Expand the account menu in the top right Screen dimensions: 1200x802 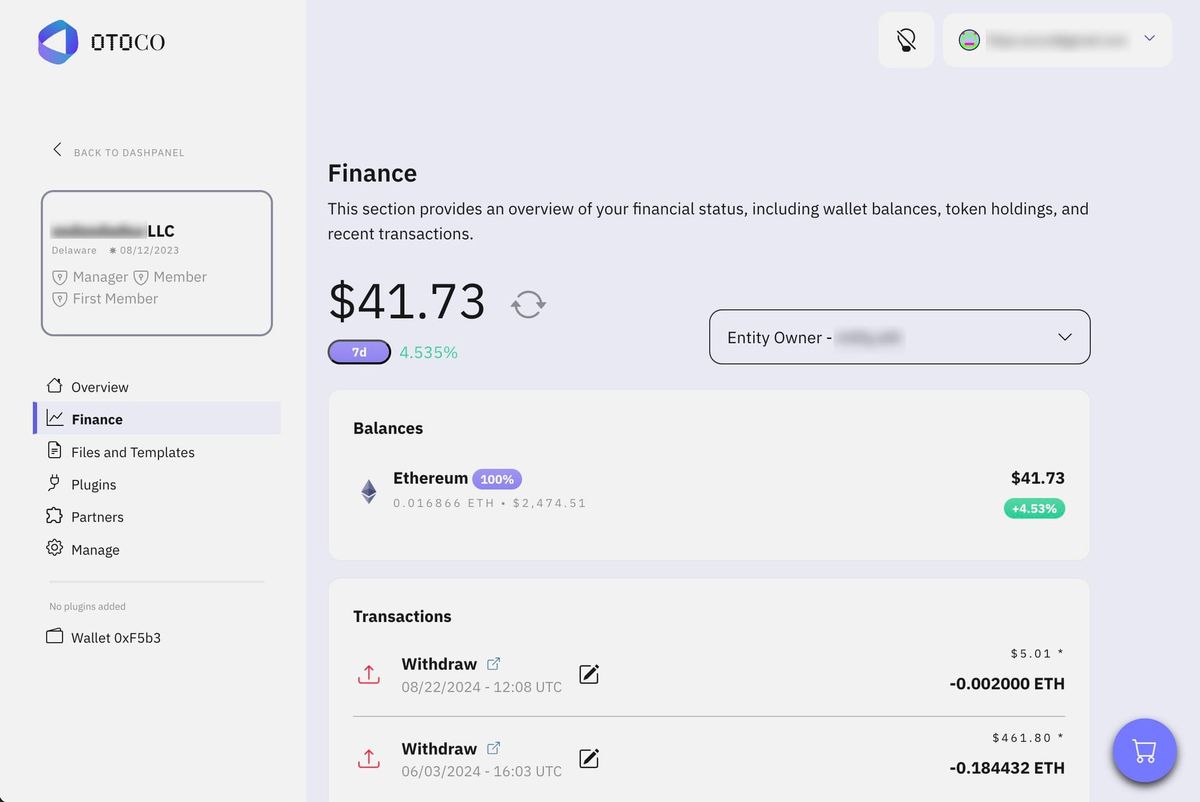coord(1056,39)
